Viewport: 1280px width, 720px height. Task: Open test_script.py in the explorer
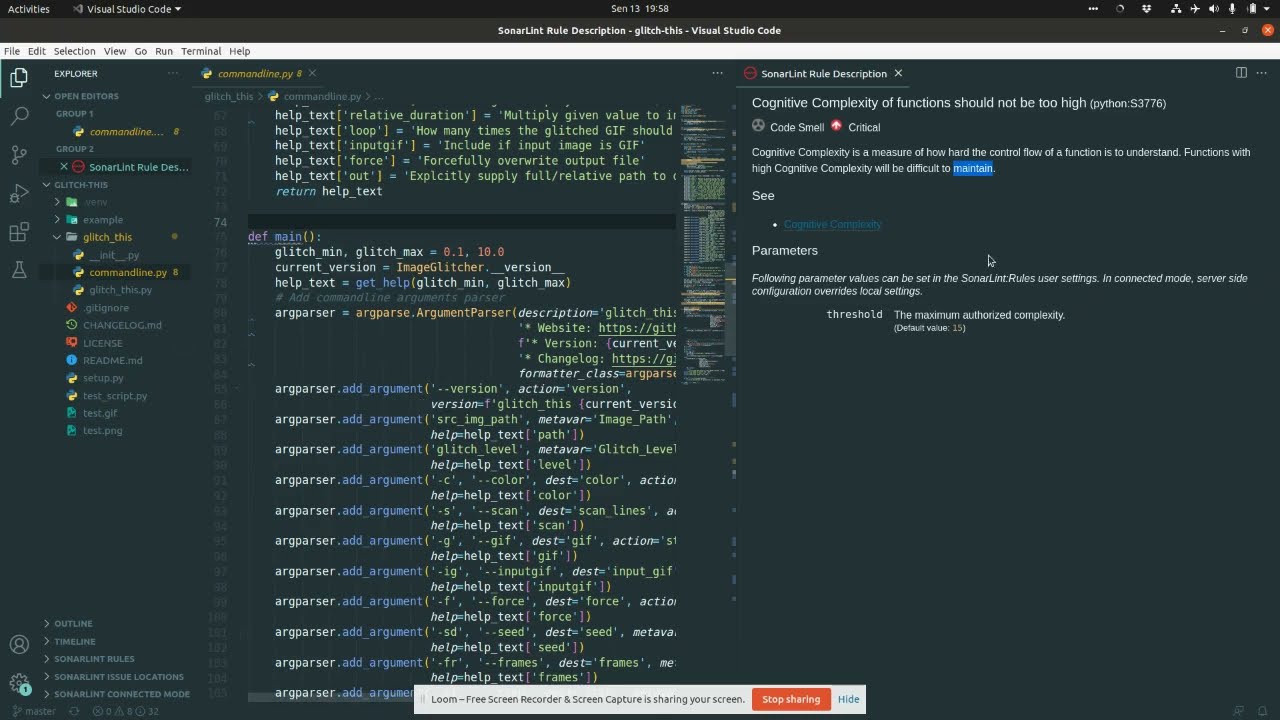pos(115,395)
